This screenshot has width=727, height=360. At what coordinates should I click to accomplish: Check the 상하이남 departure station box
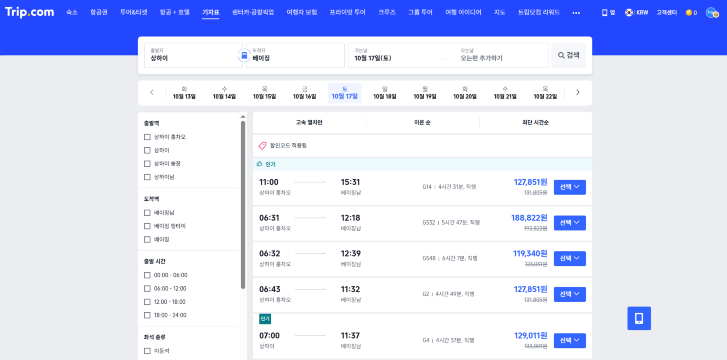147,177
